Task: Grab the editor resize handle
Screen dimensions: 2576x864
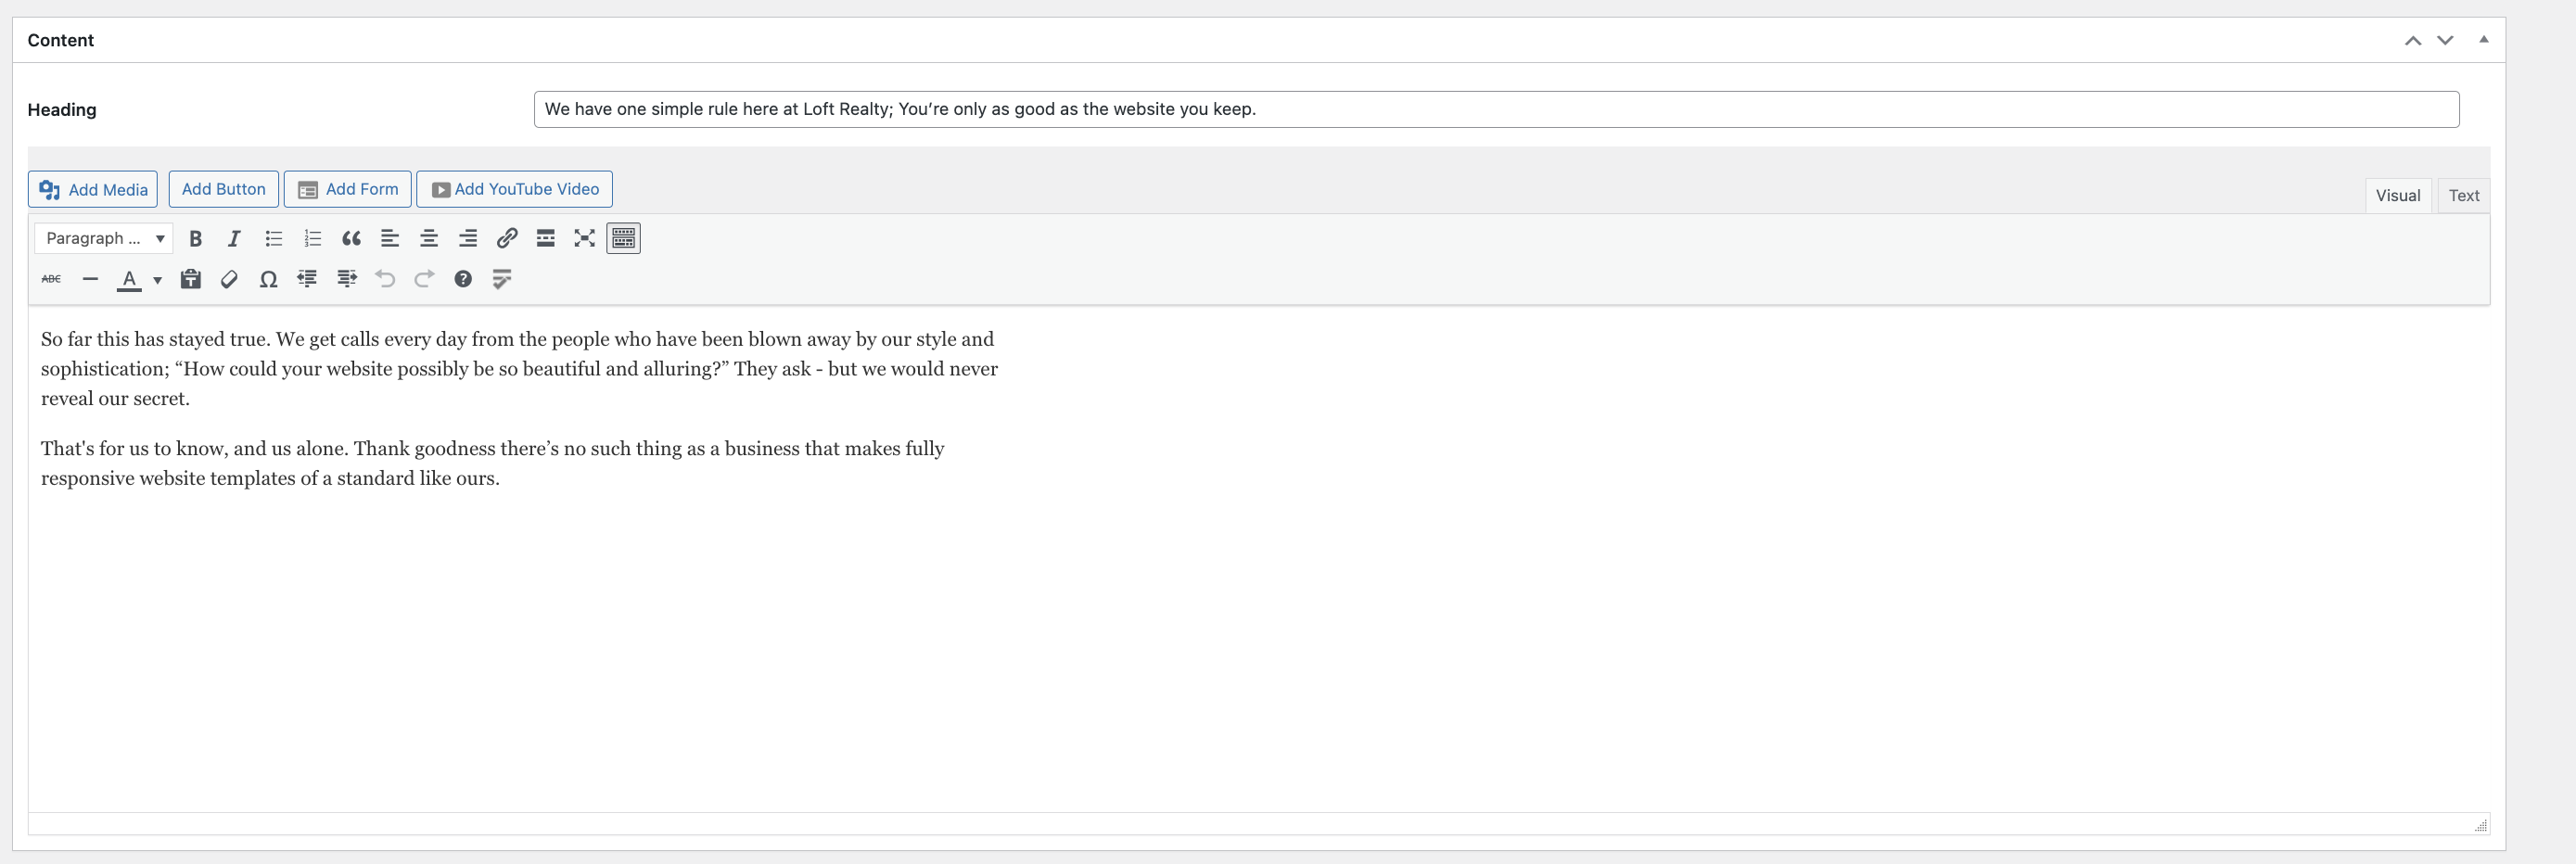Action: 2481,825
